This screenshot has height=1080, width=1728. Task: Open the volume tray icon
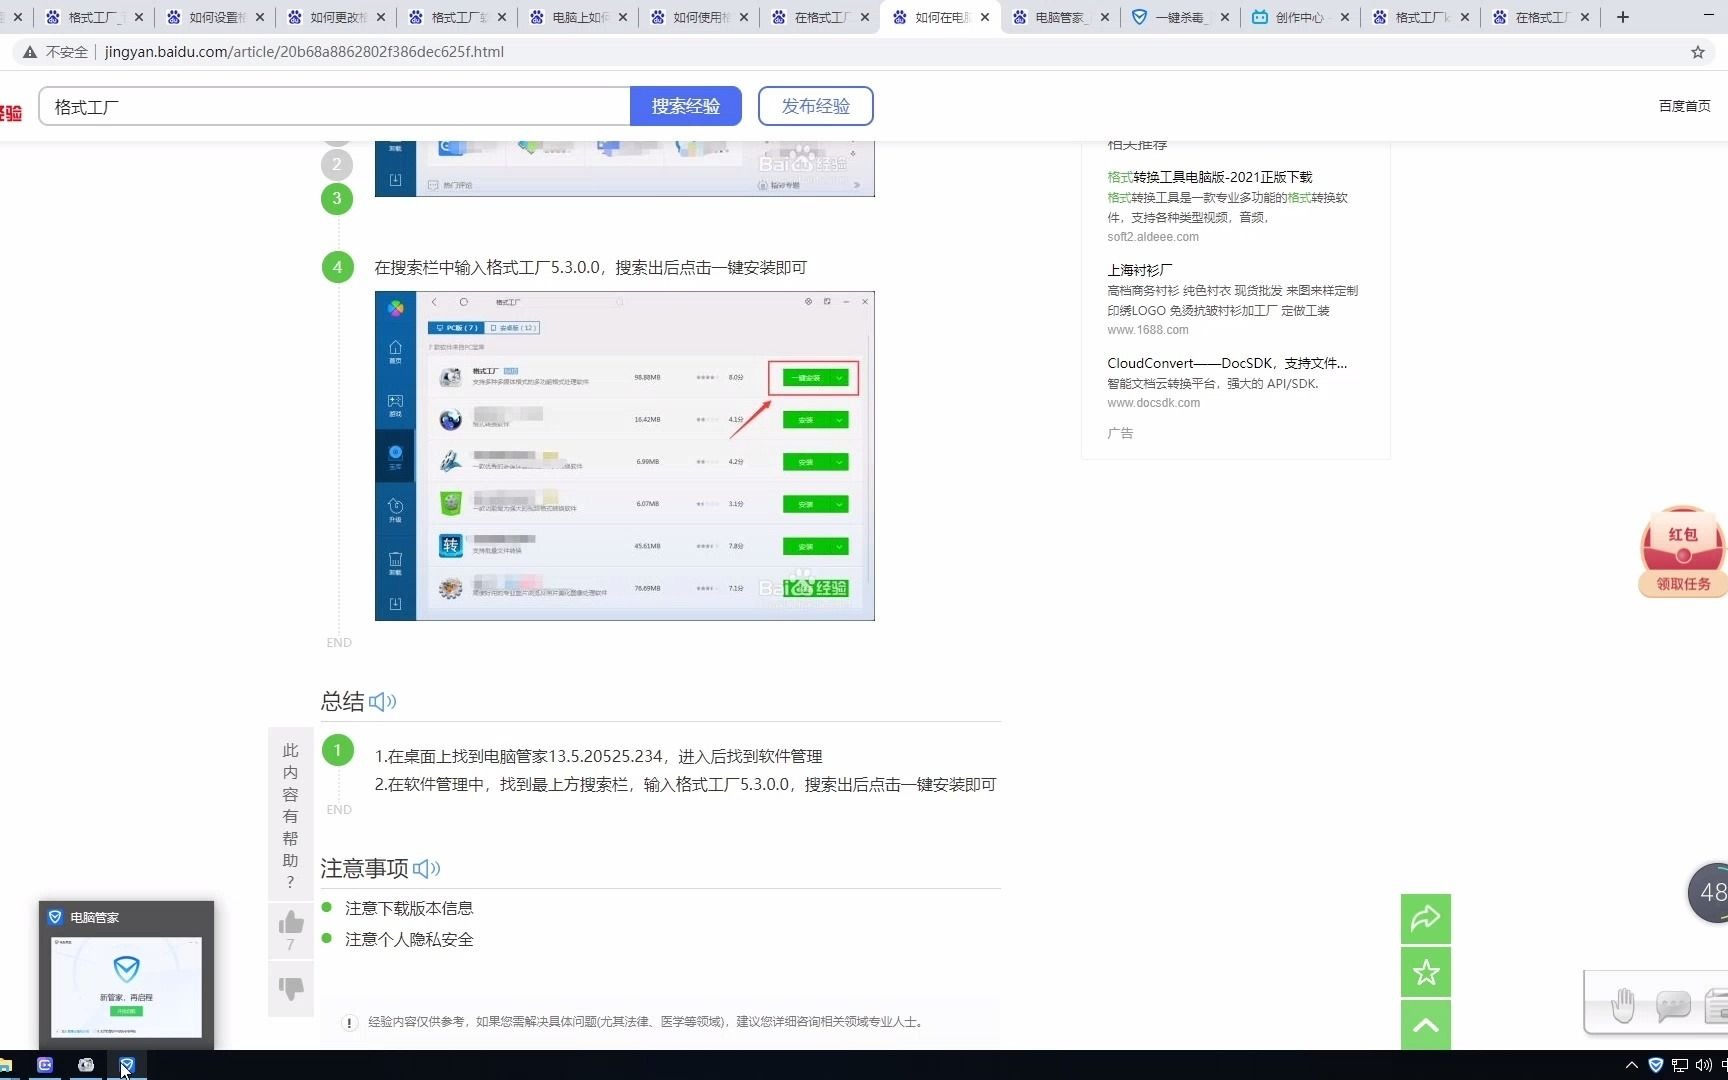[x=1703, y=1065]
